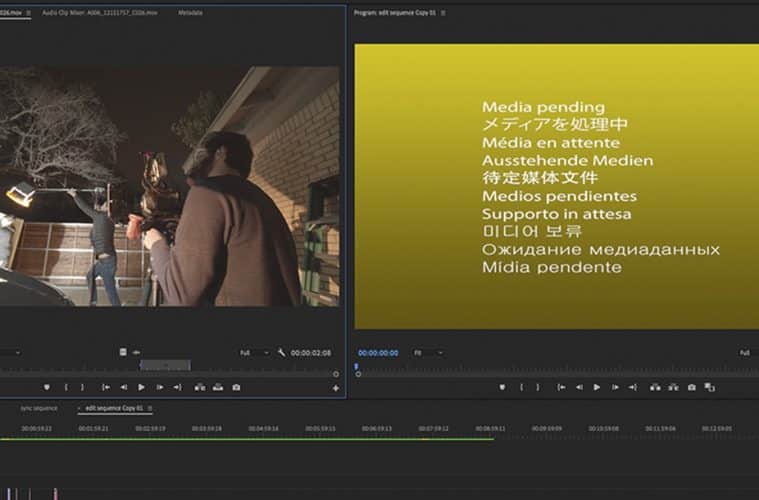Open Comparison View in Program monitor
The image size is (759, 500).
[709, 387]
